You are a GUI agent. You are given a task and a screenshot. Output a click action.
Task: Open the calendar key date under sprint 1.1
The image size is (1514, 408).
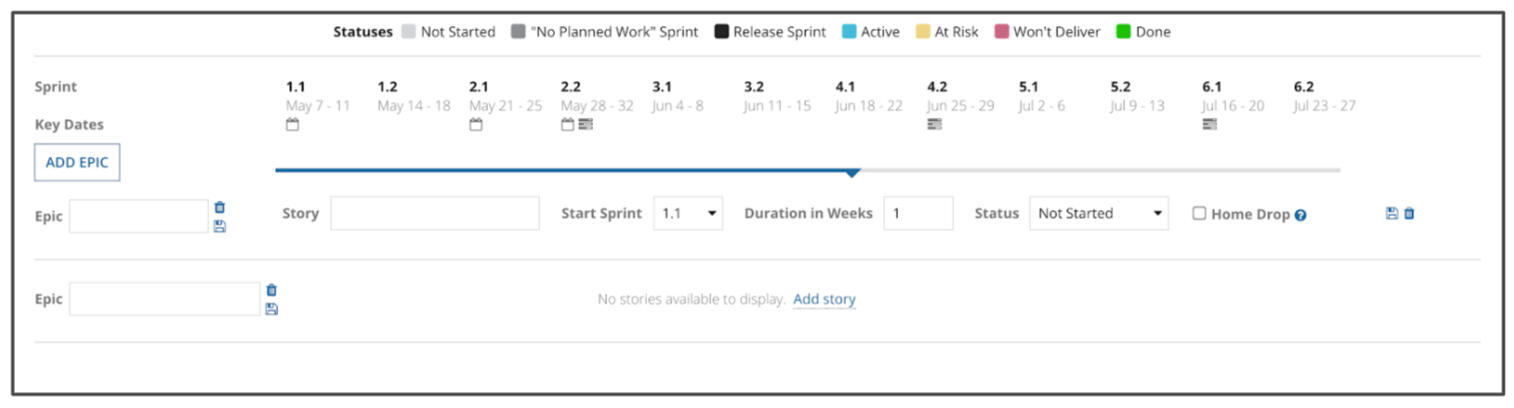tap(293, 125)
